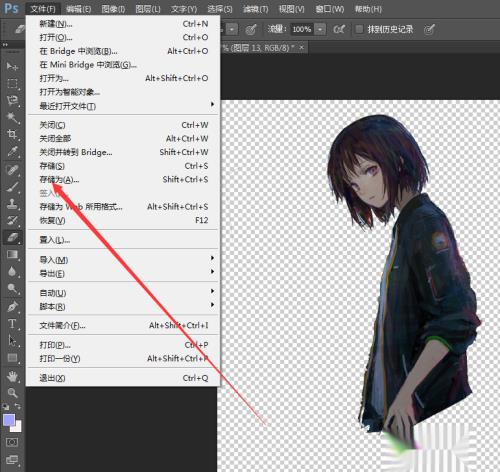
Task: Open the File menu
Action: [43, 9]
